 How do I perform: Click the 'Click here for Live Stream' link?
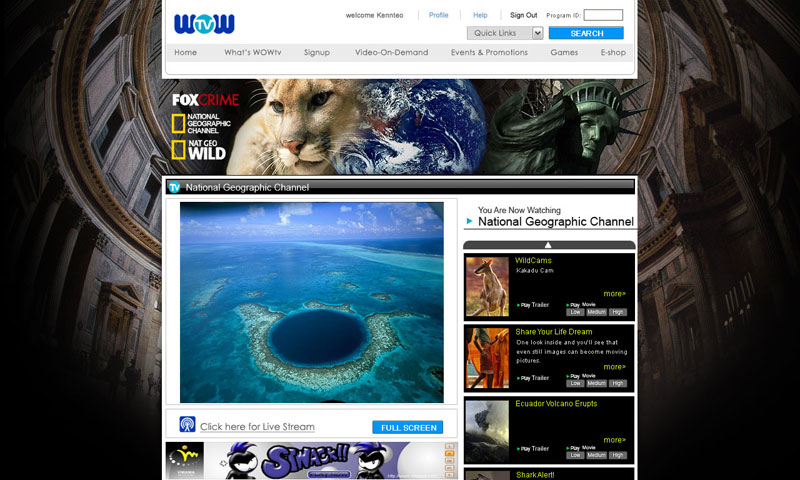click(257, 426)
